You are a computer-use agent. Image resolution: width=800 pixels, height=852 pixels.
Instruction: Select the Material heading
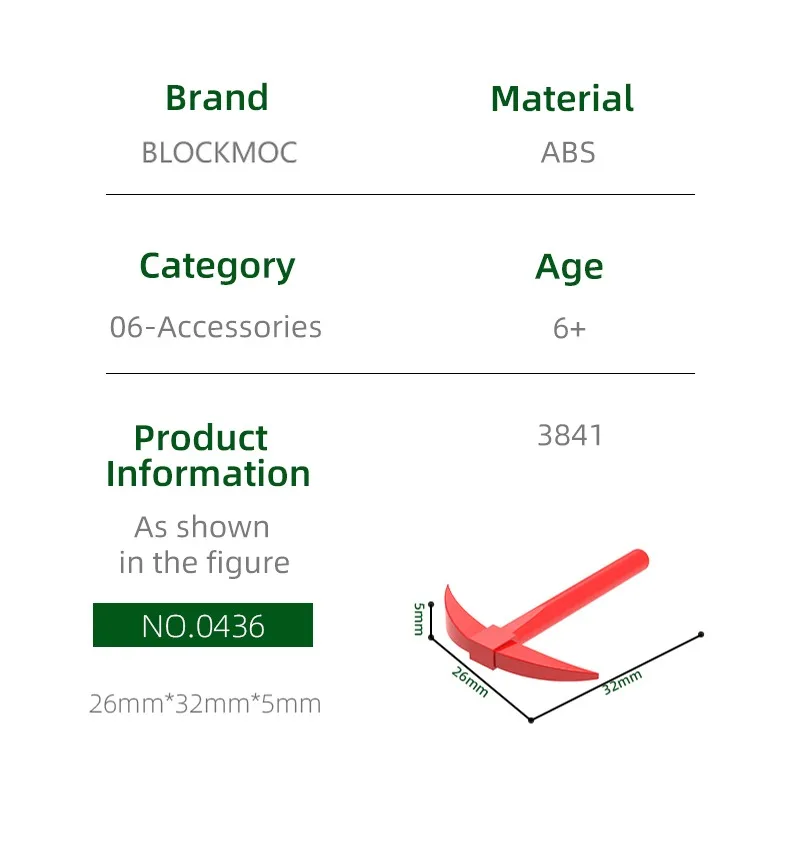pyautogui.click(x=562, y=99)
